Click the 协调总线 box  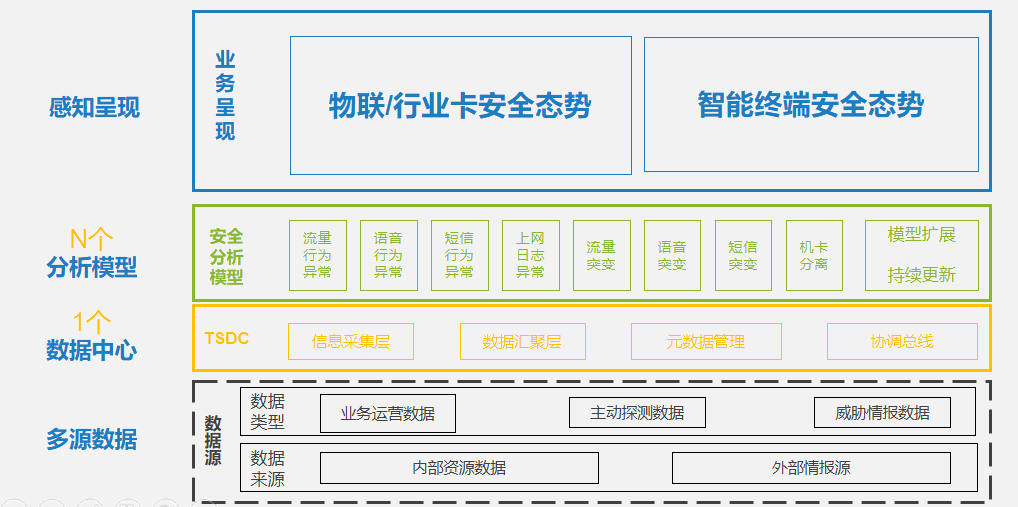(902, 341)
